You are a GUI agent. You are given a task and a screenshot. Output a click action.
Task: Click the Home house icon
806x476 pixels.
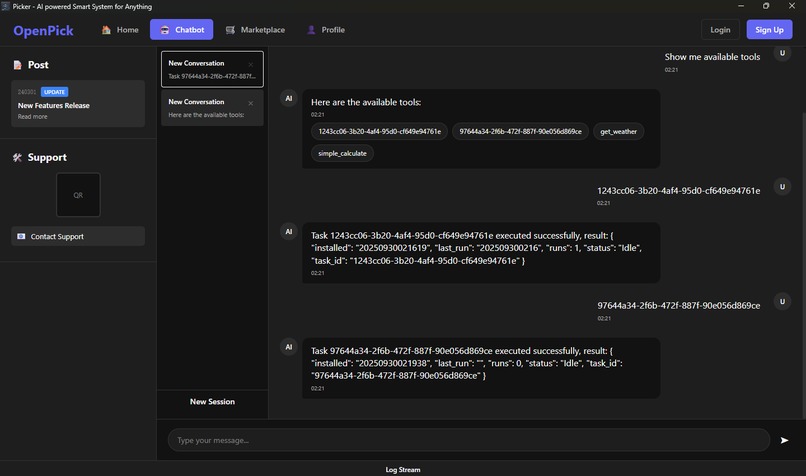(106, 30)
